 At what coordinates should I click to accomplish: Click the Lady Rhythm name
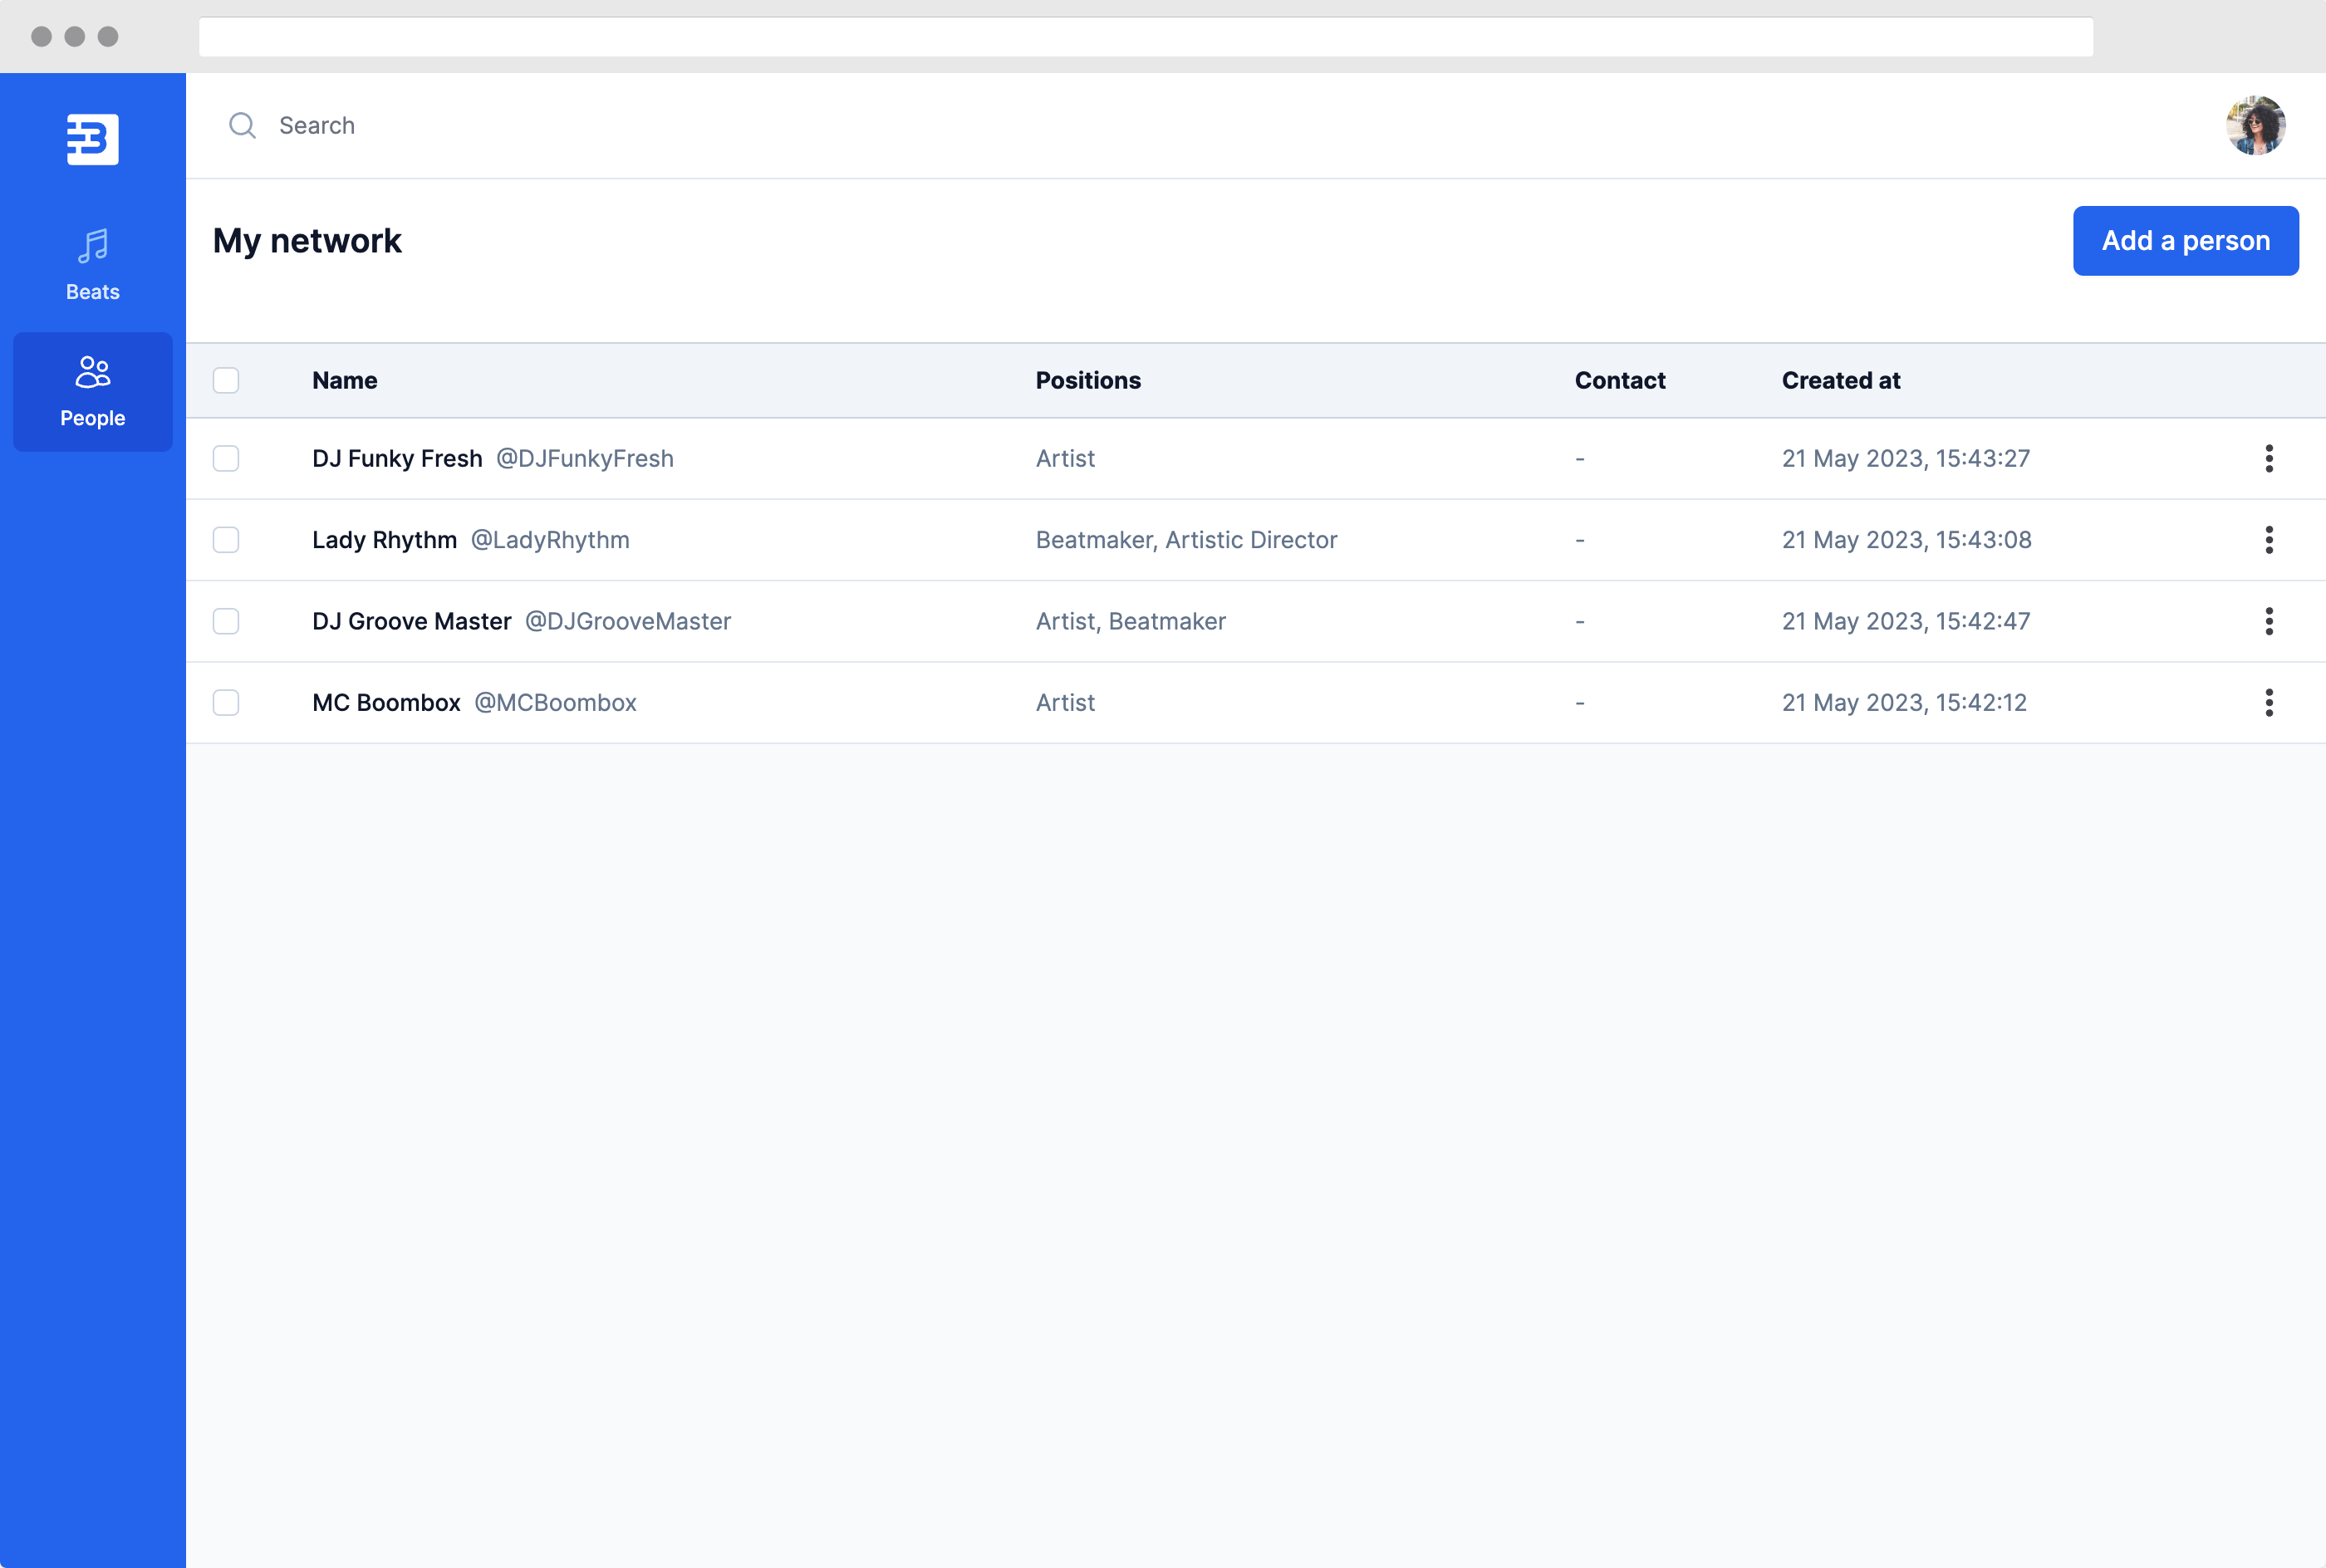pos(384,540)
